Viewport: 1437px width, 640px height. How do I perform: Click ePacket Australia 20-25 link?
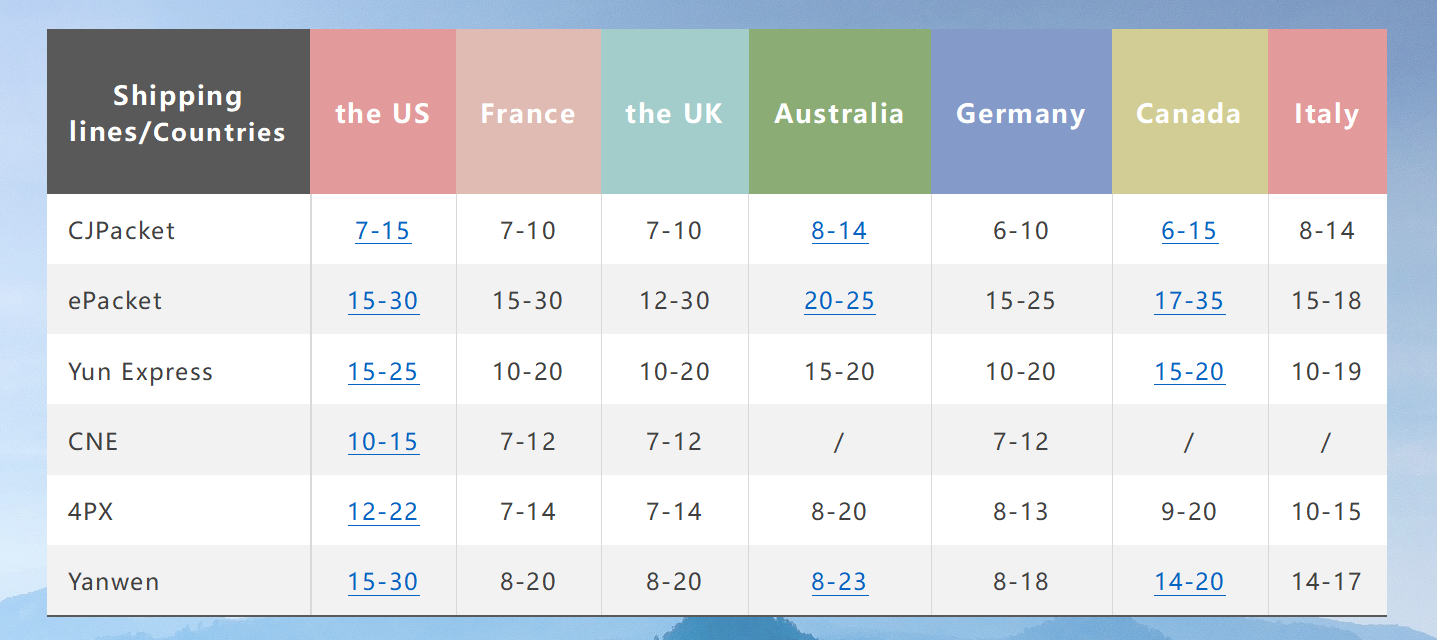click(839, 301)
